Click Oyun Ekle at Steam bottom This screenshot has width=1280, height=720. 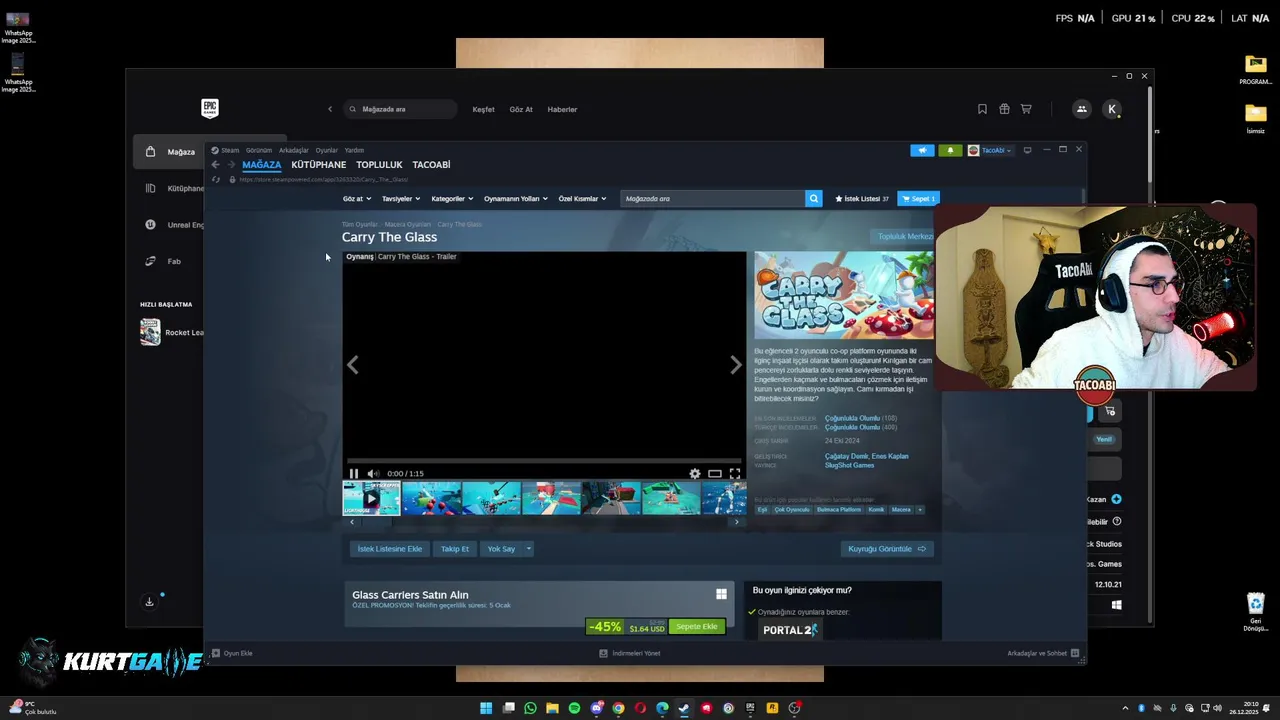[x=232, y=653]
